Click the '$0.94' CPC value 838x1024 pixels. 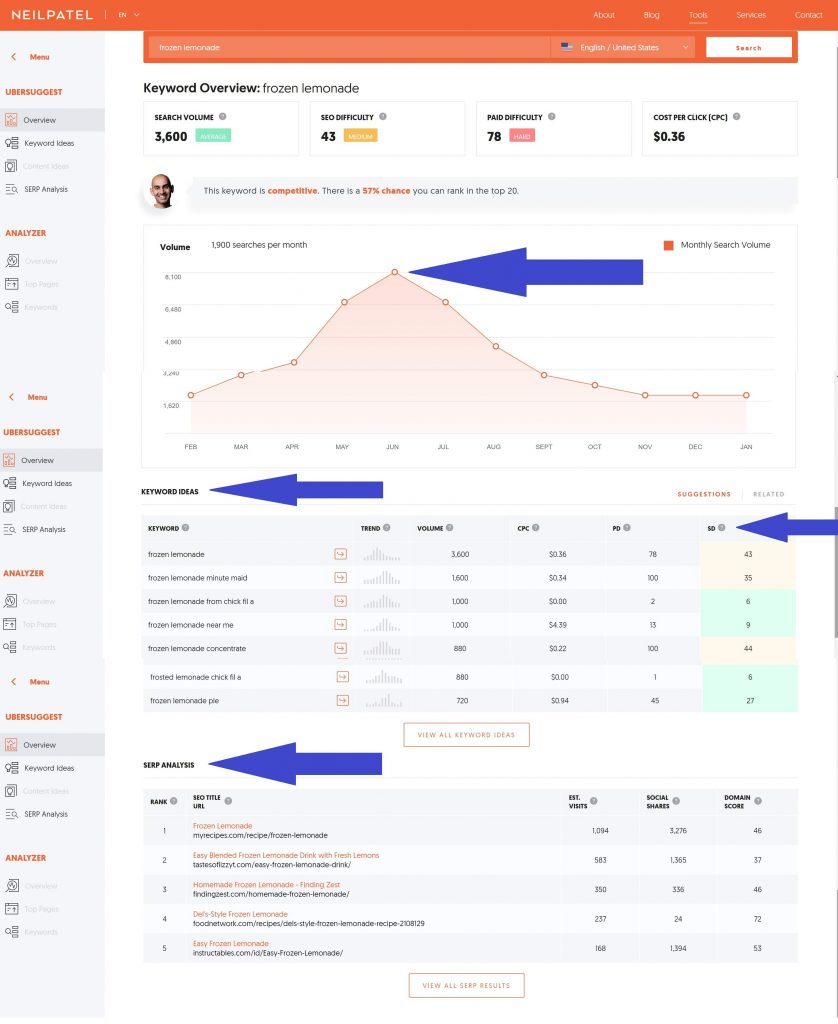pos(560,701)
